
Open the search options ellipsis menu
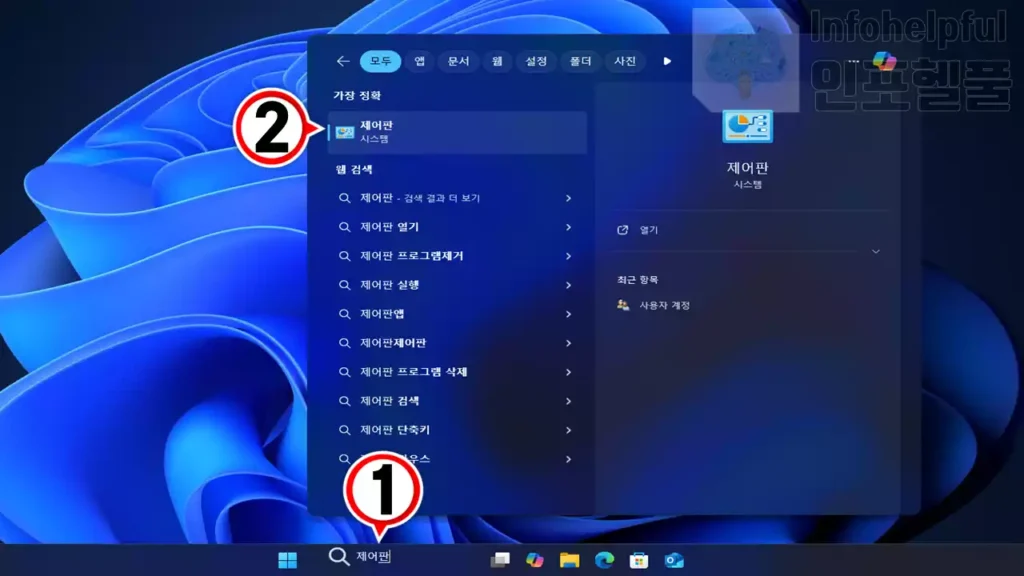click(x=854, y=61)
